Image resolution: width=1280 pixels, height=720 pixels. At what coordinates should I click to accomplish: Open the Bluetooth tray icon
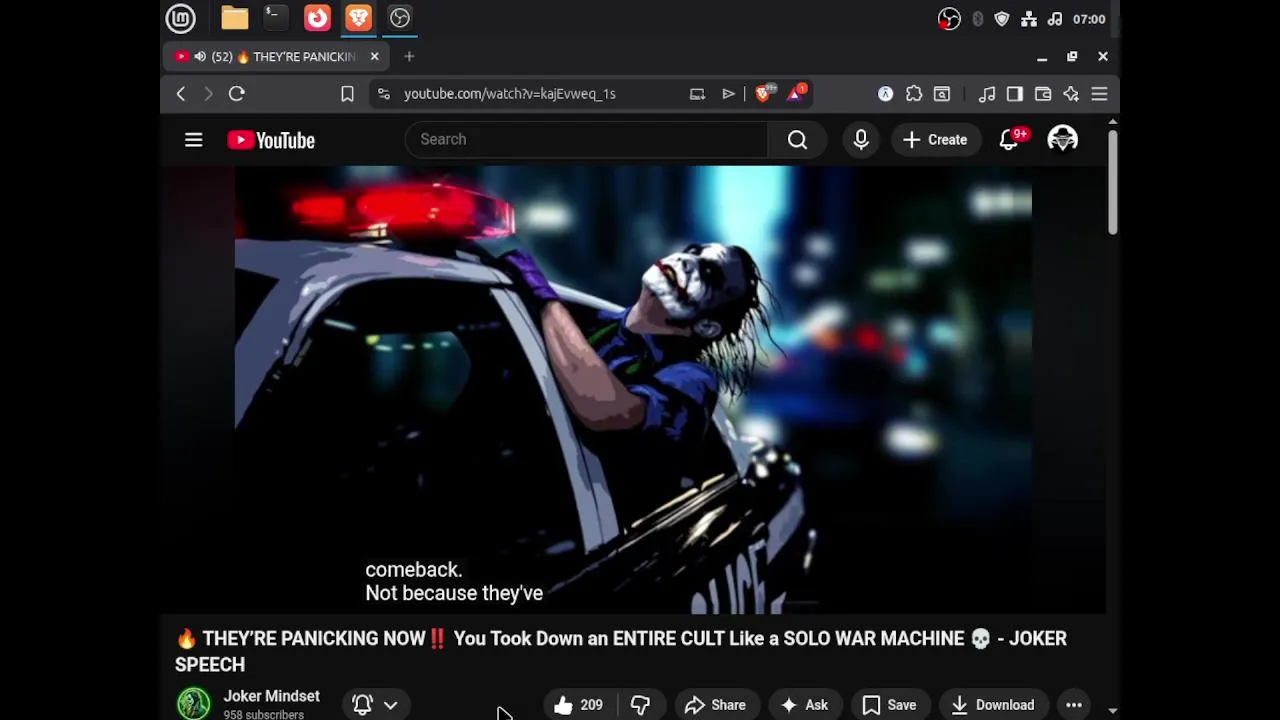[x=977, y=19]
